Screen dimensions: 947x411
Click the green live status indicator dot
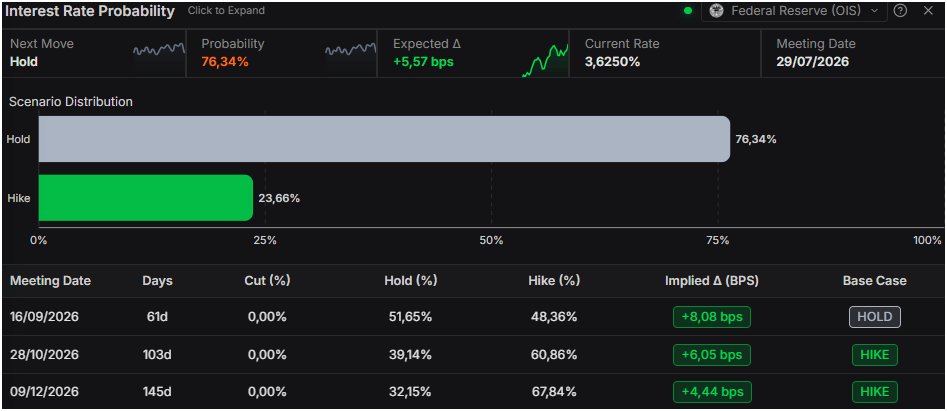click(x=687, y=11)
